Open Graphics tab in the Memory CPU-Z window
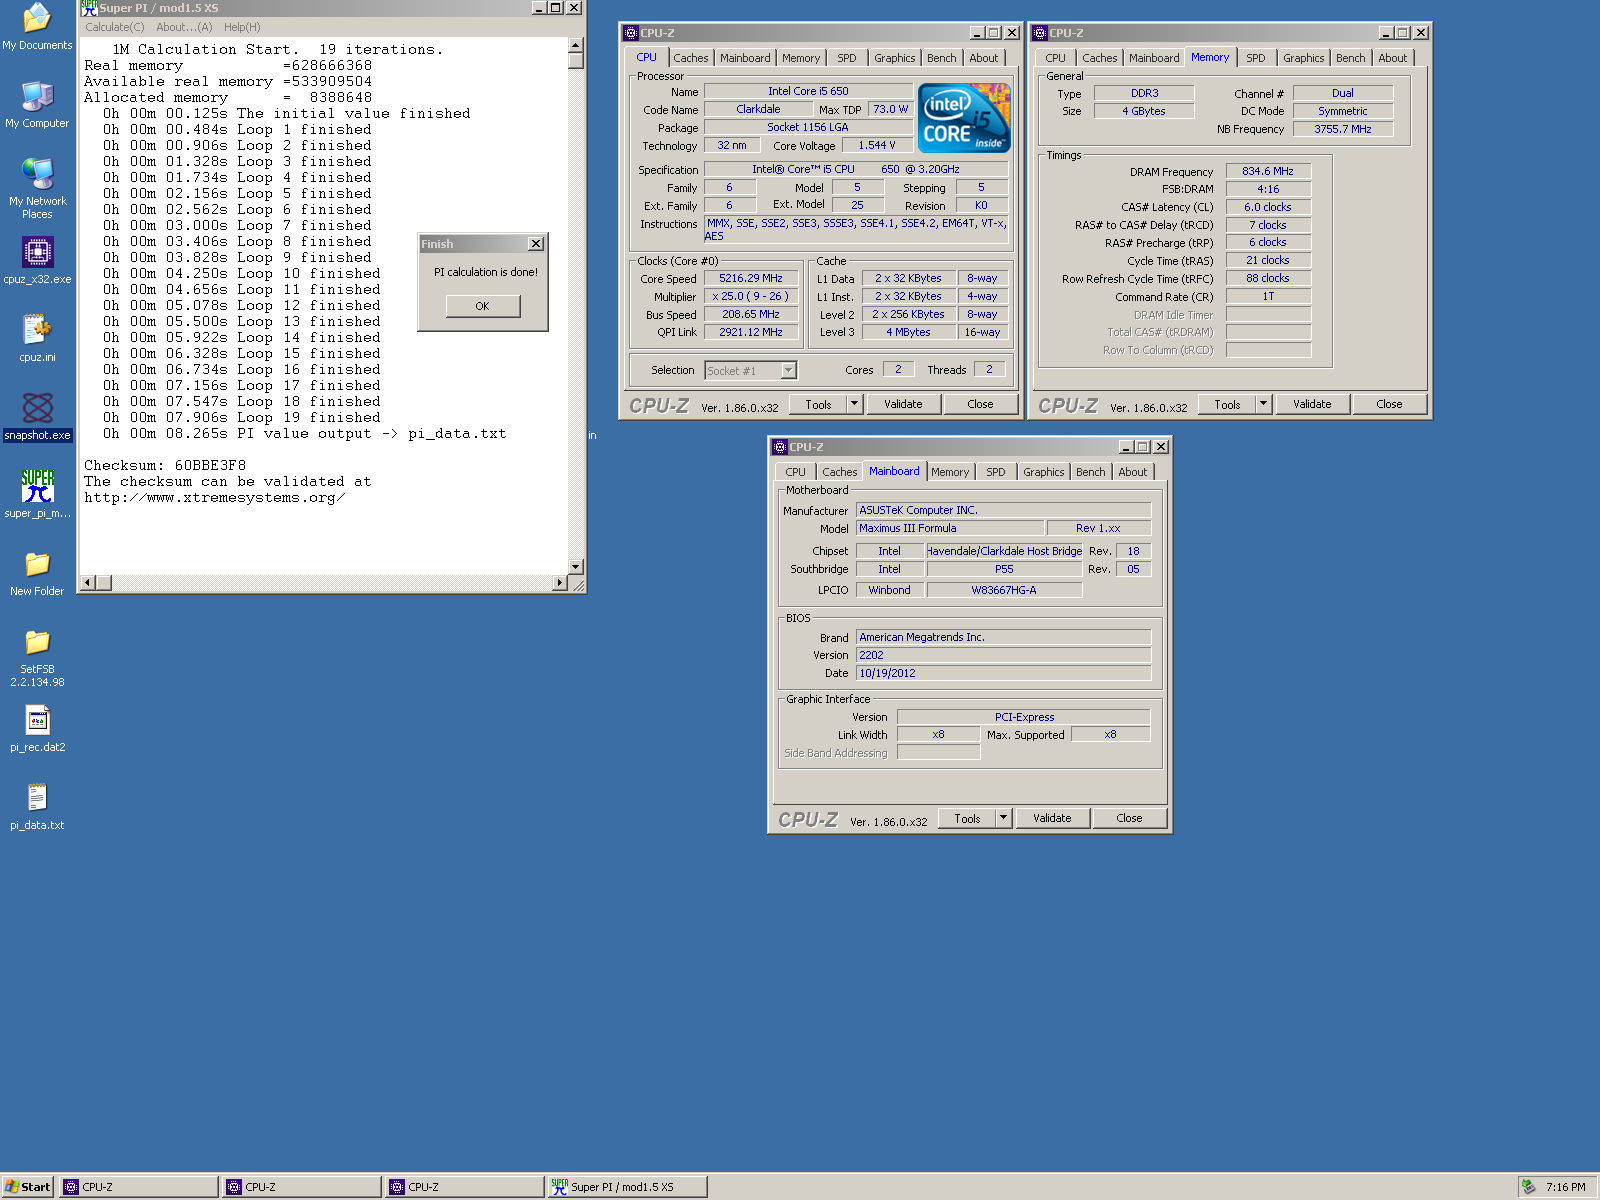 click(1303, 58)
